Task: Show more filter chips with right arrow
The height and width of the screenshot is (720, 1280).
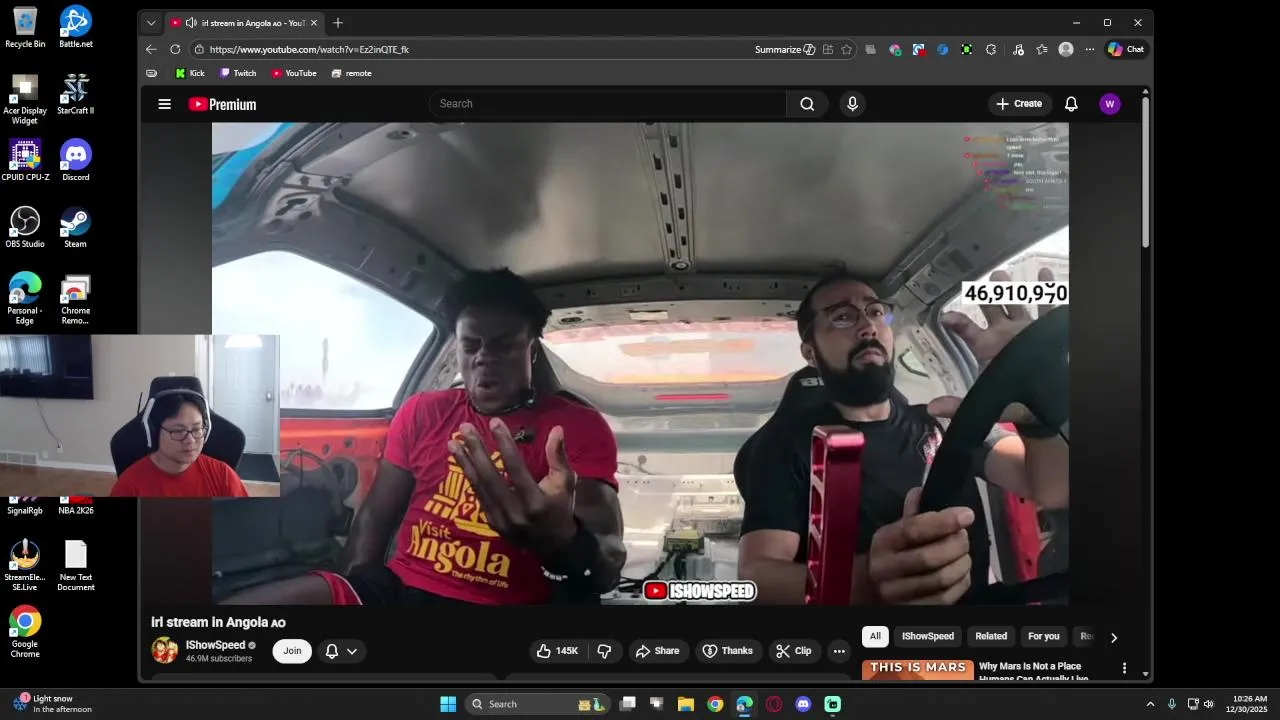Action: (1114, 637)
